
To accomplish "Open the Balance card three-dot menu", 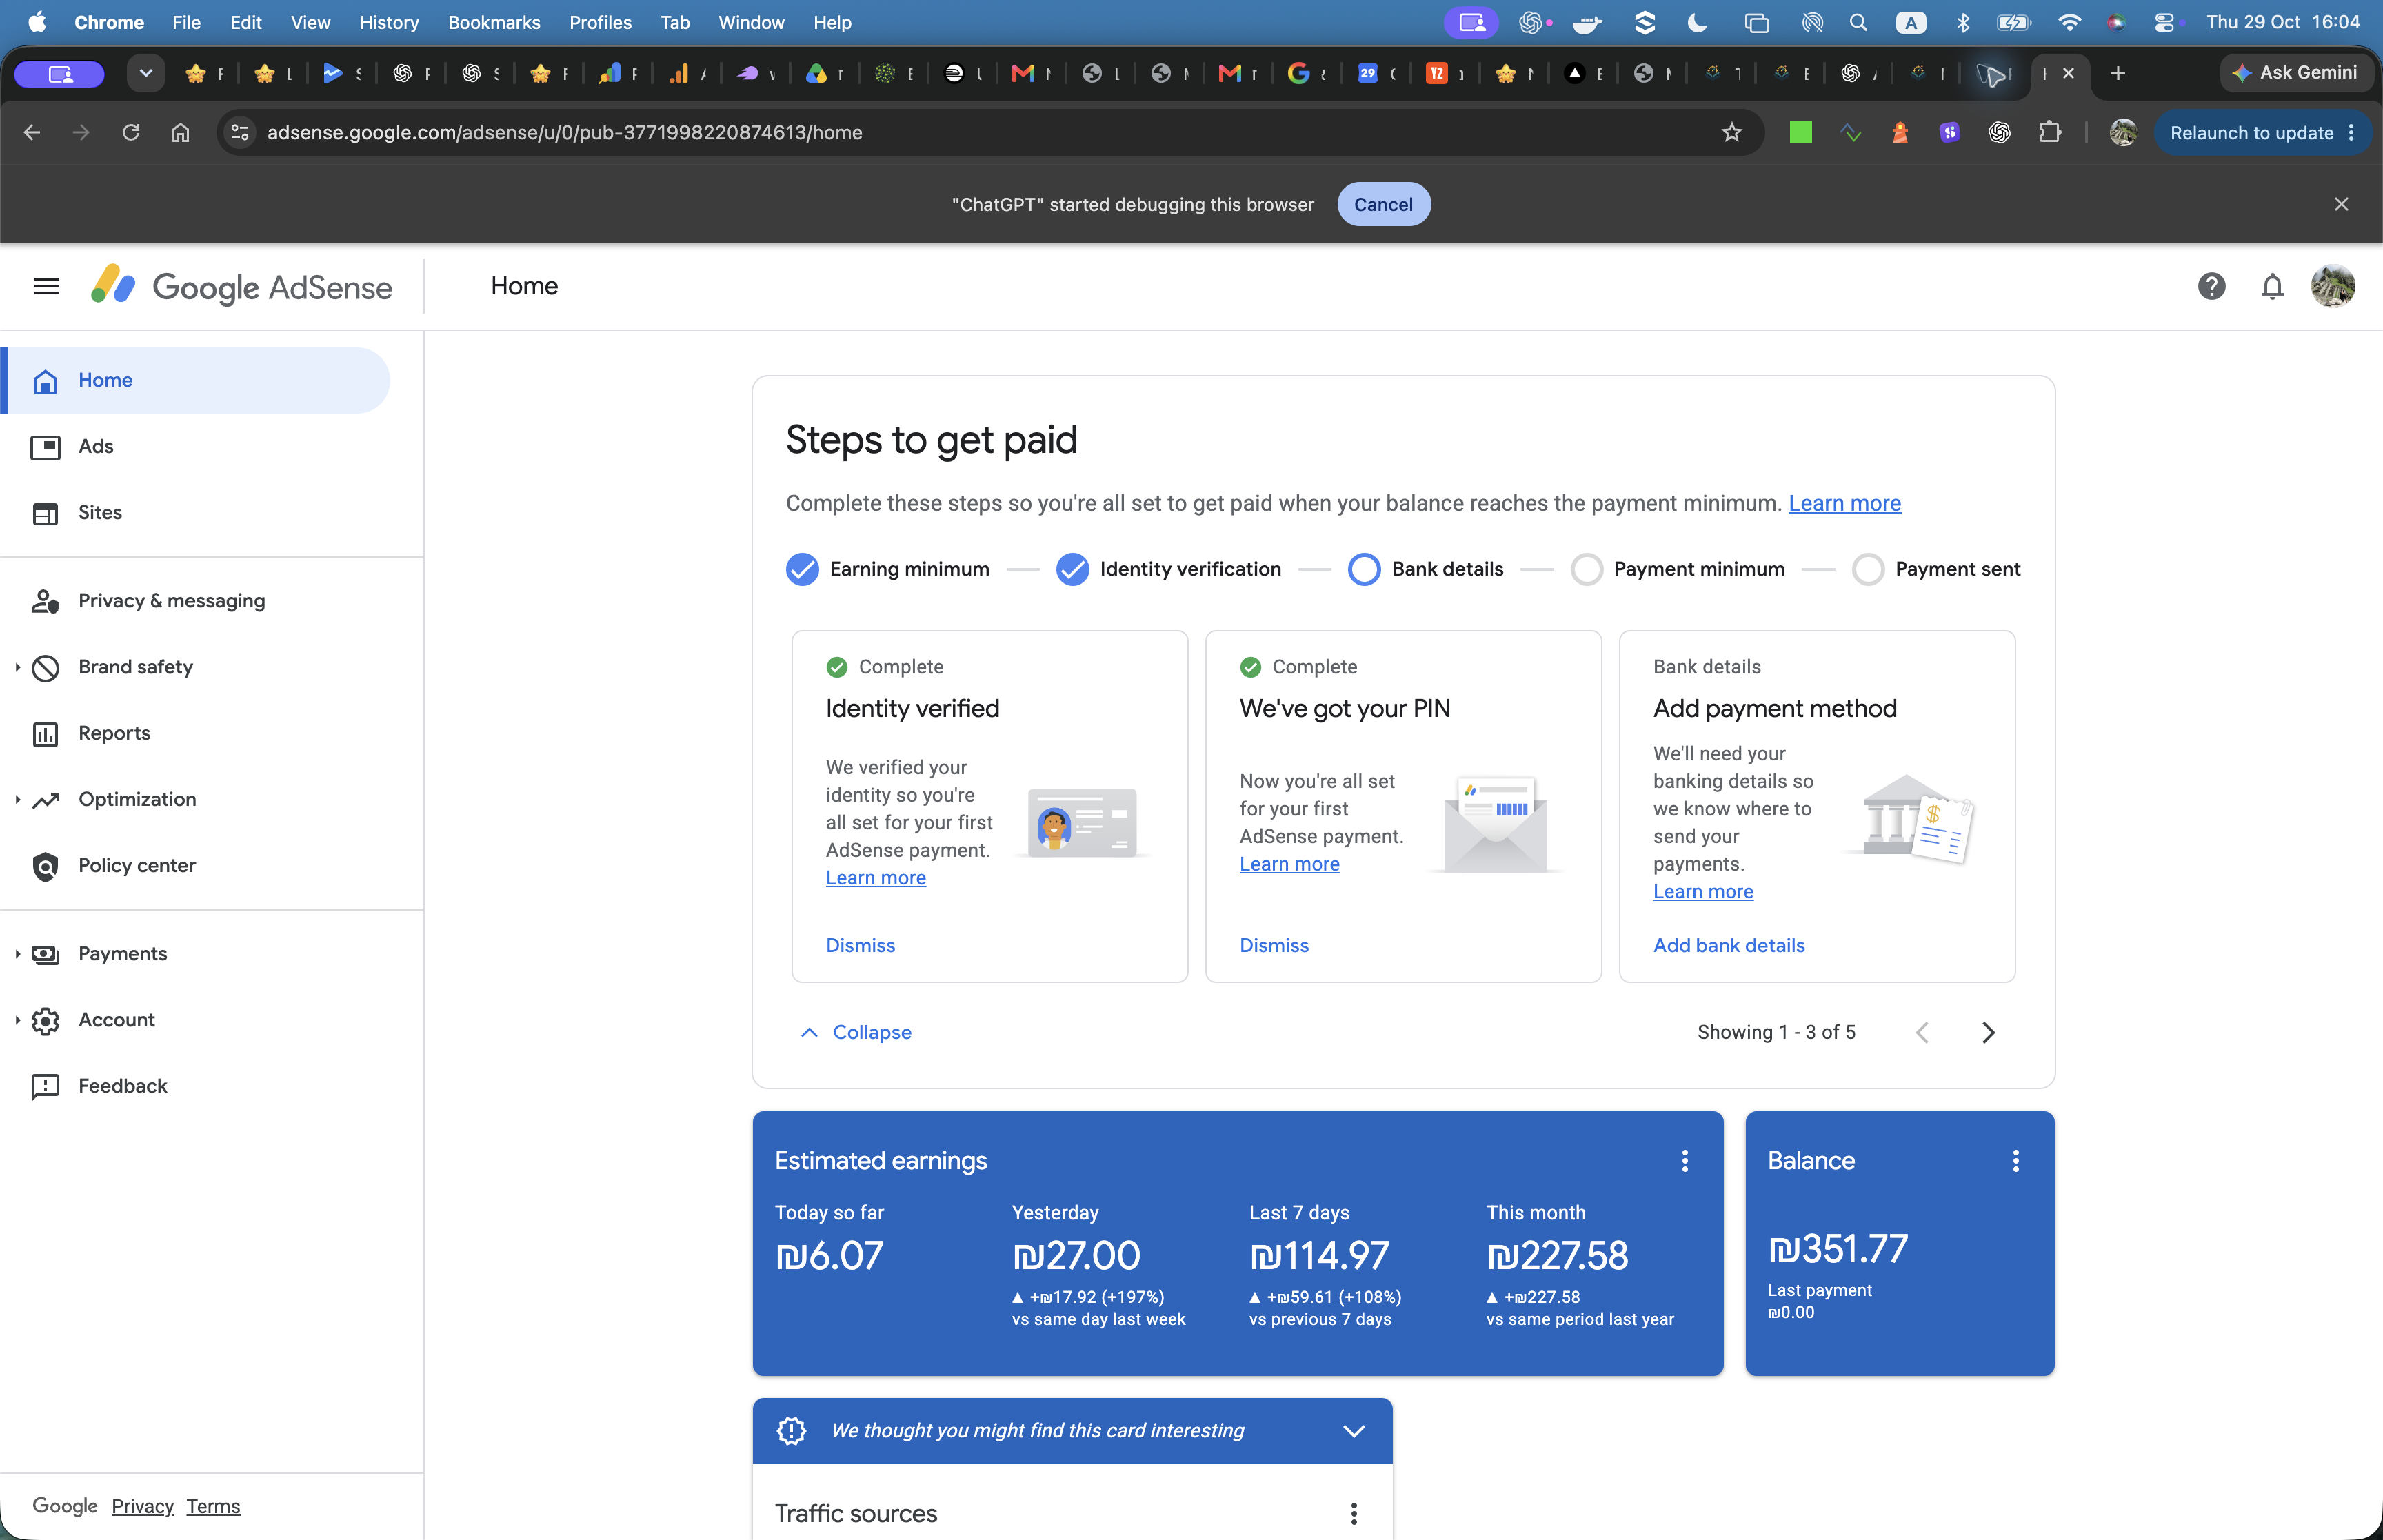I will click(2015, 1160).
